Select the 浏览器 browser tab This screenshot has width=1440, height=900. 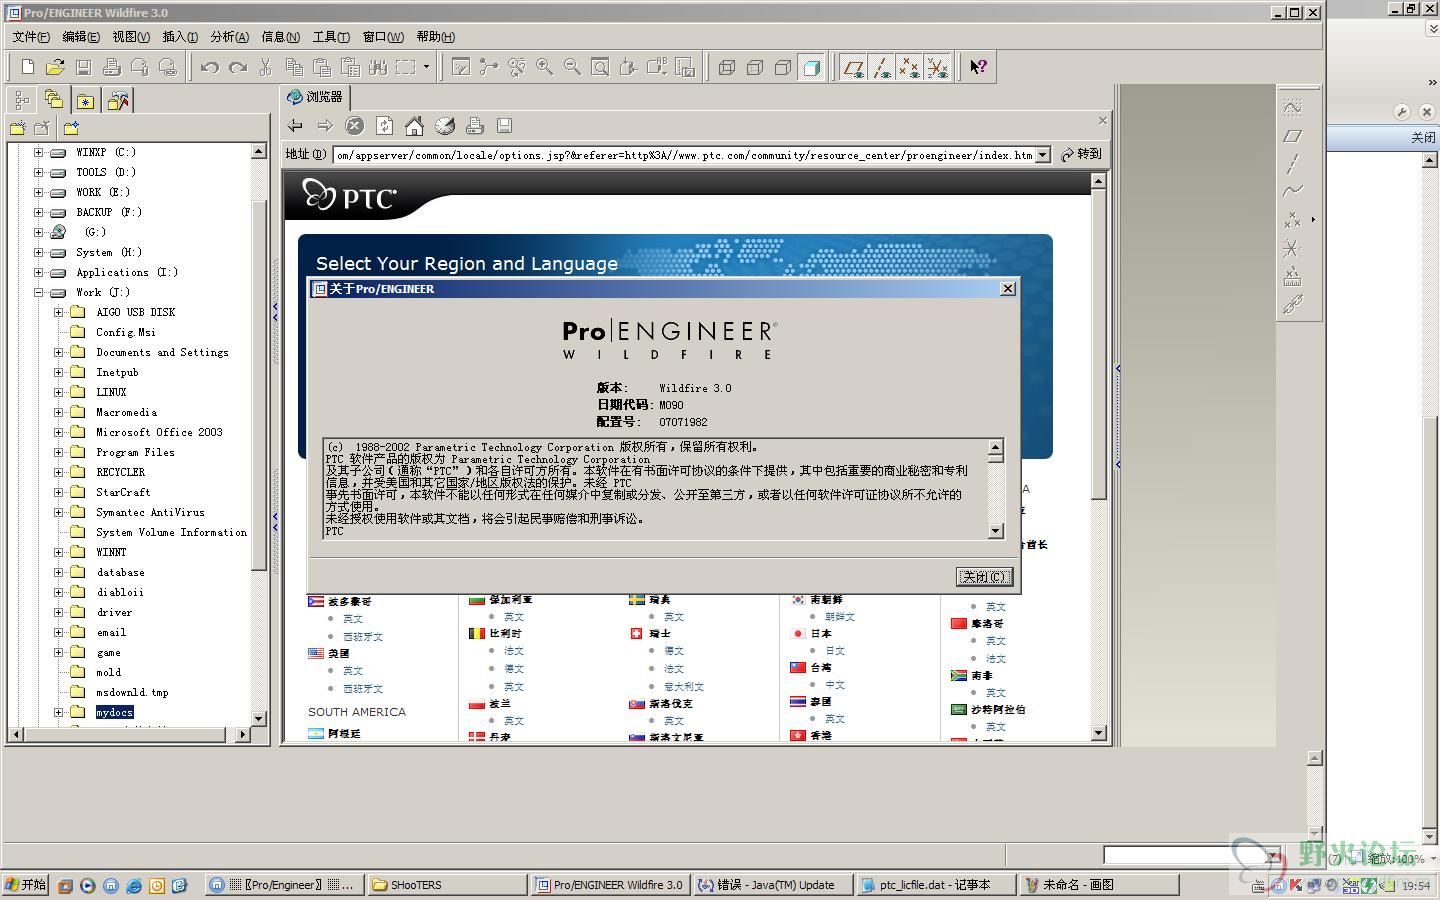coord(315,97)
